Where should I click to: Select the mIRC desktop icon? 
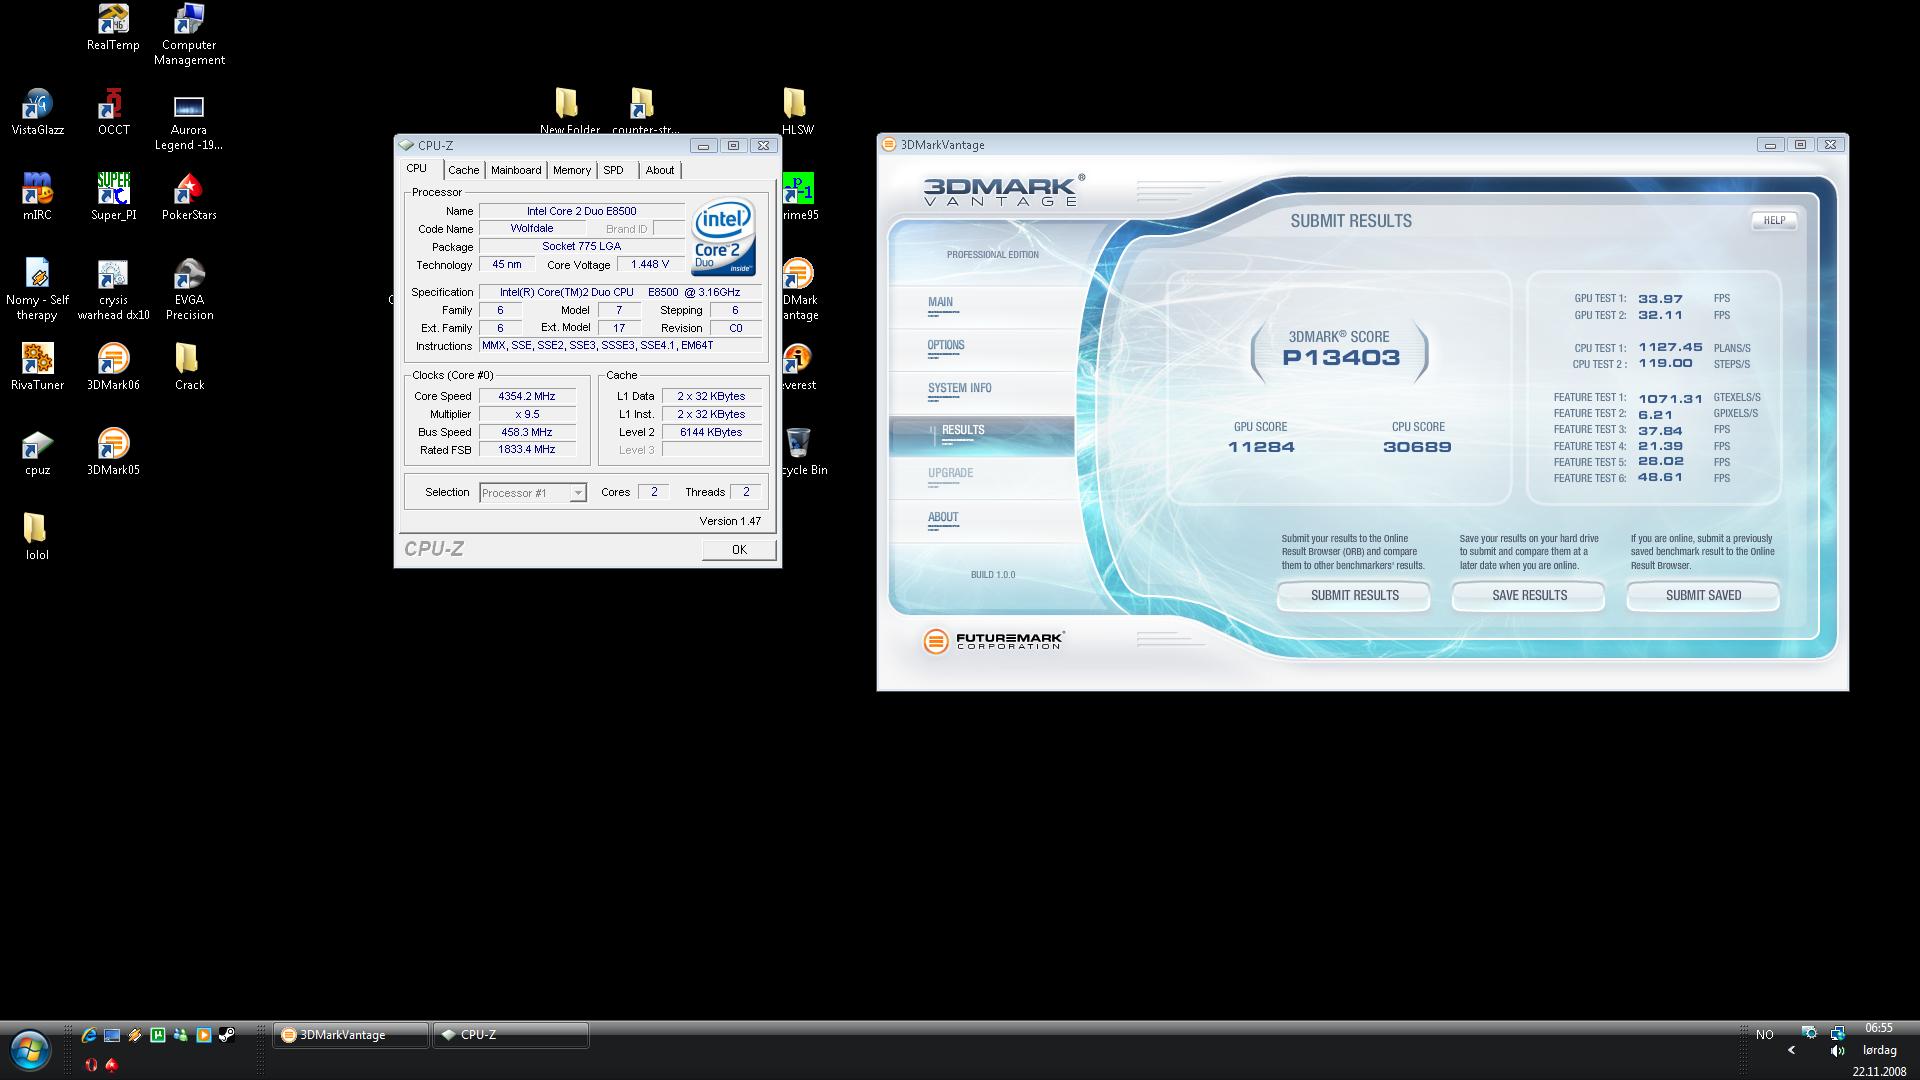click(x=37, y=197)
